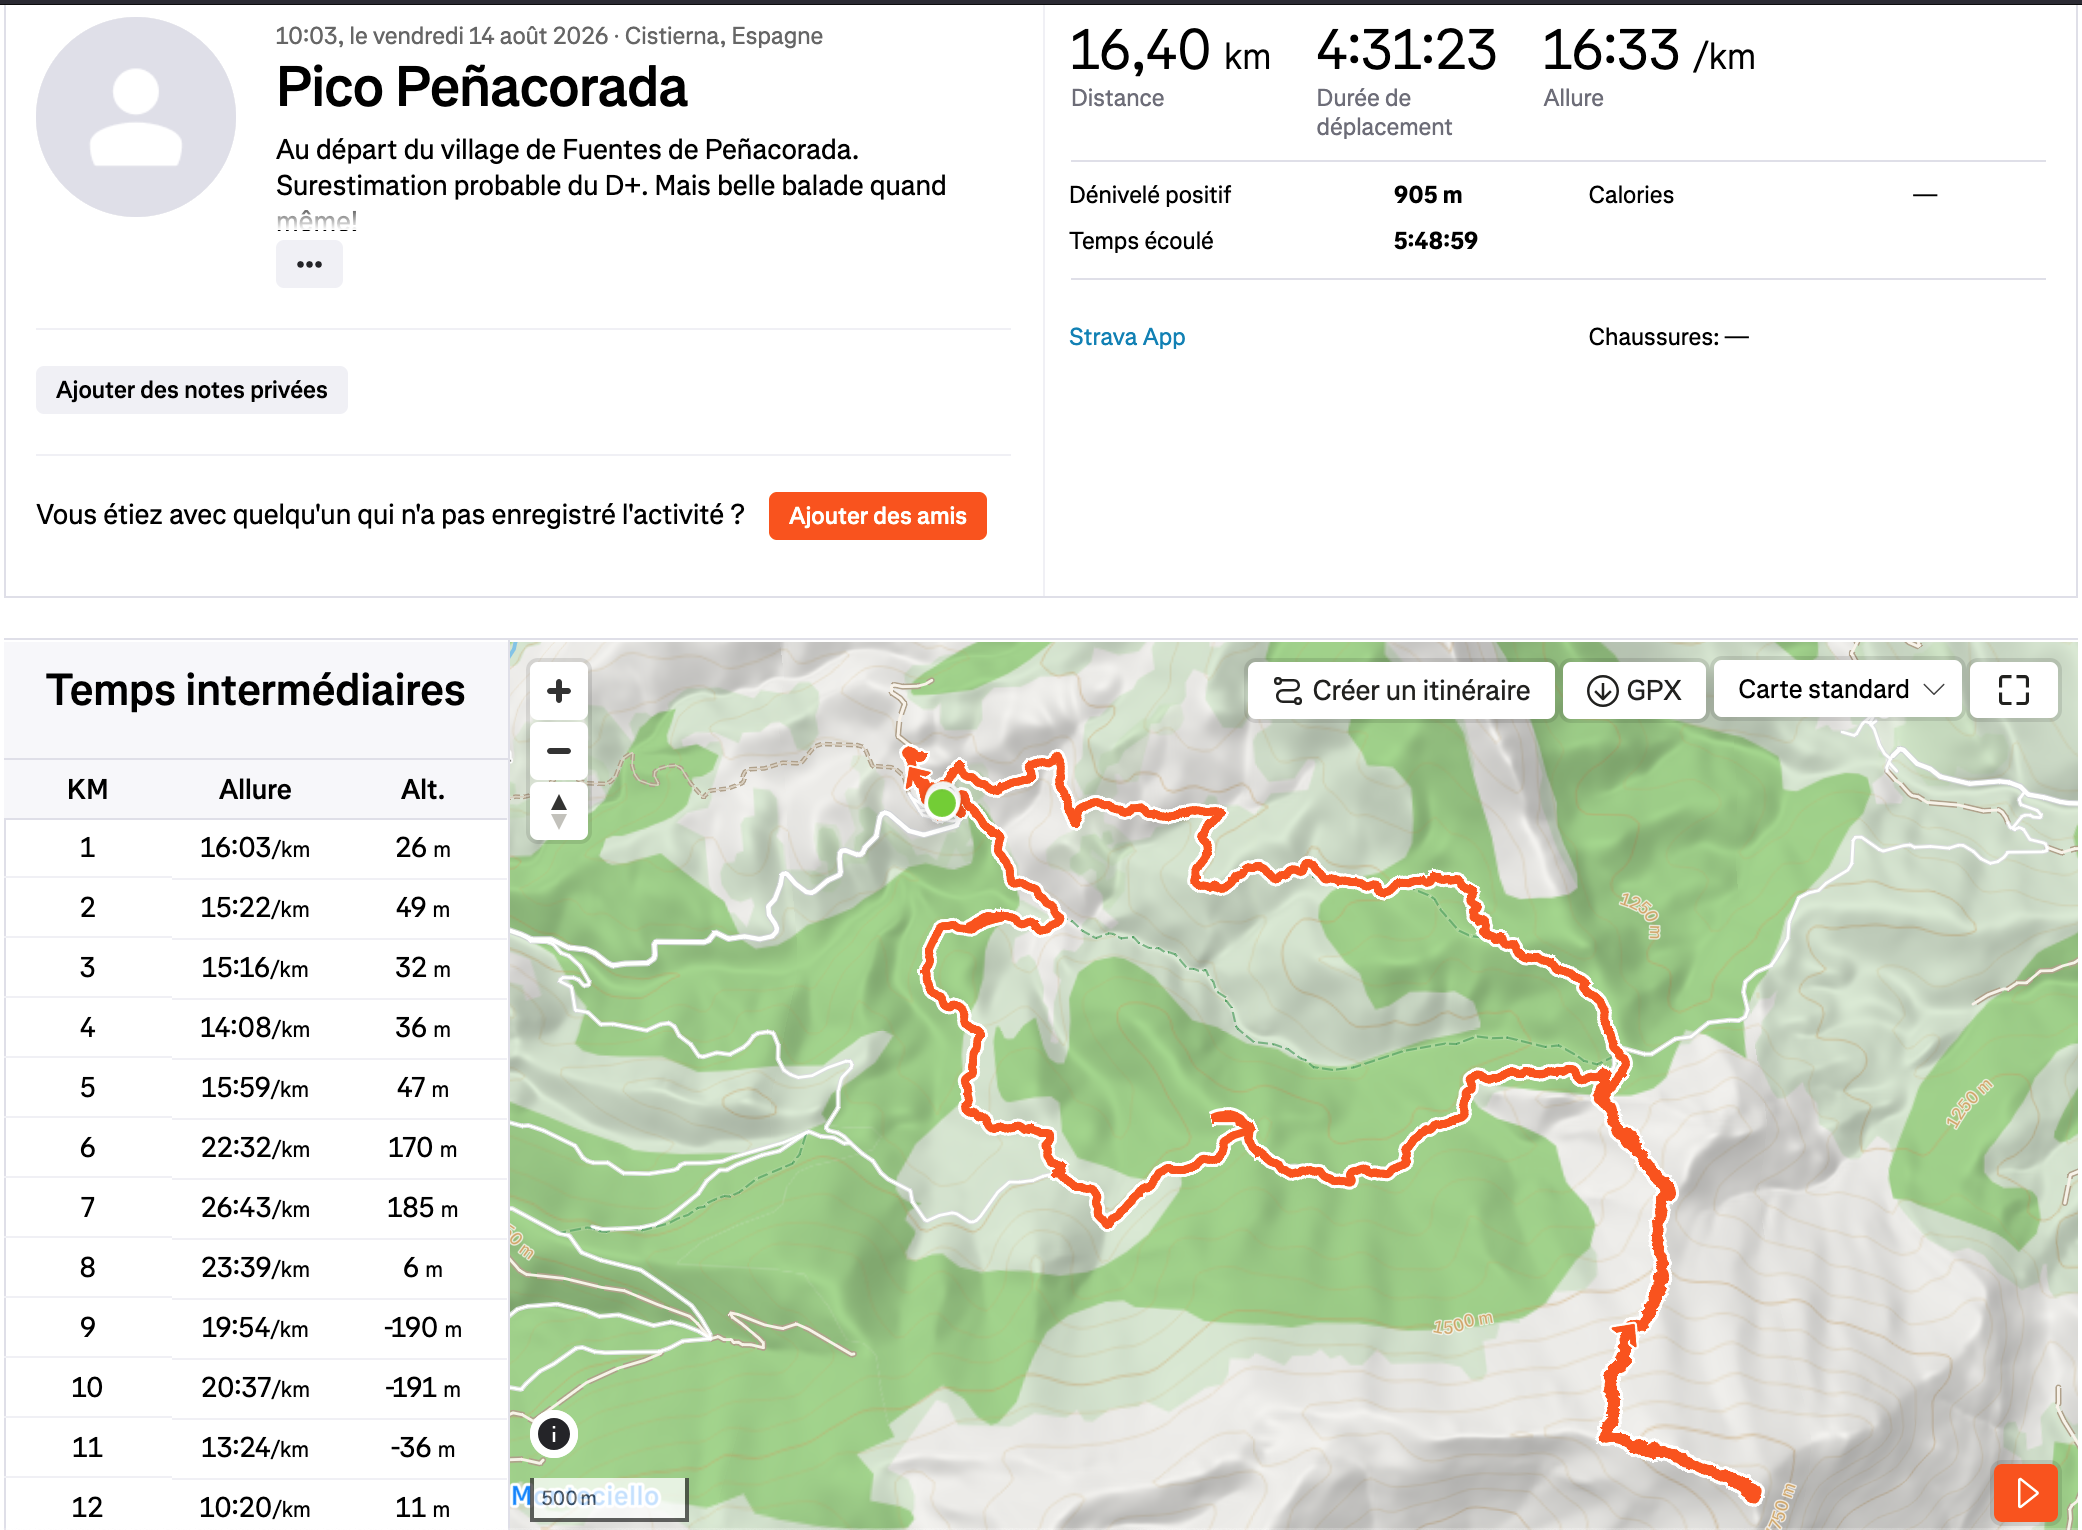Click Créer un itinéraire button
This screenshot has width=2082, height=1530.
click(1401, 690)
